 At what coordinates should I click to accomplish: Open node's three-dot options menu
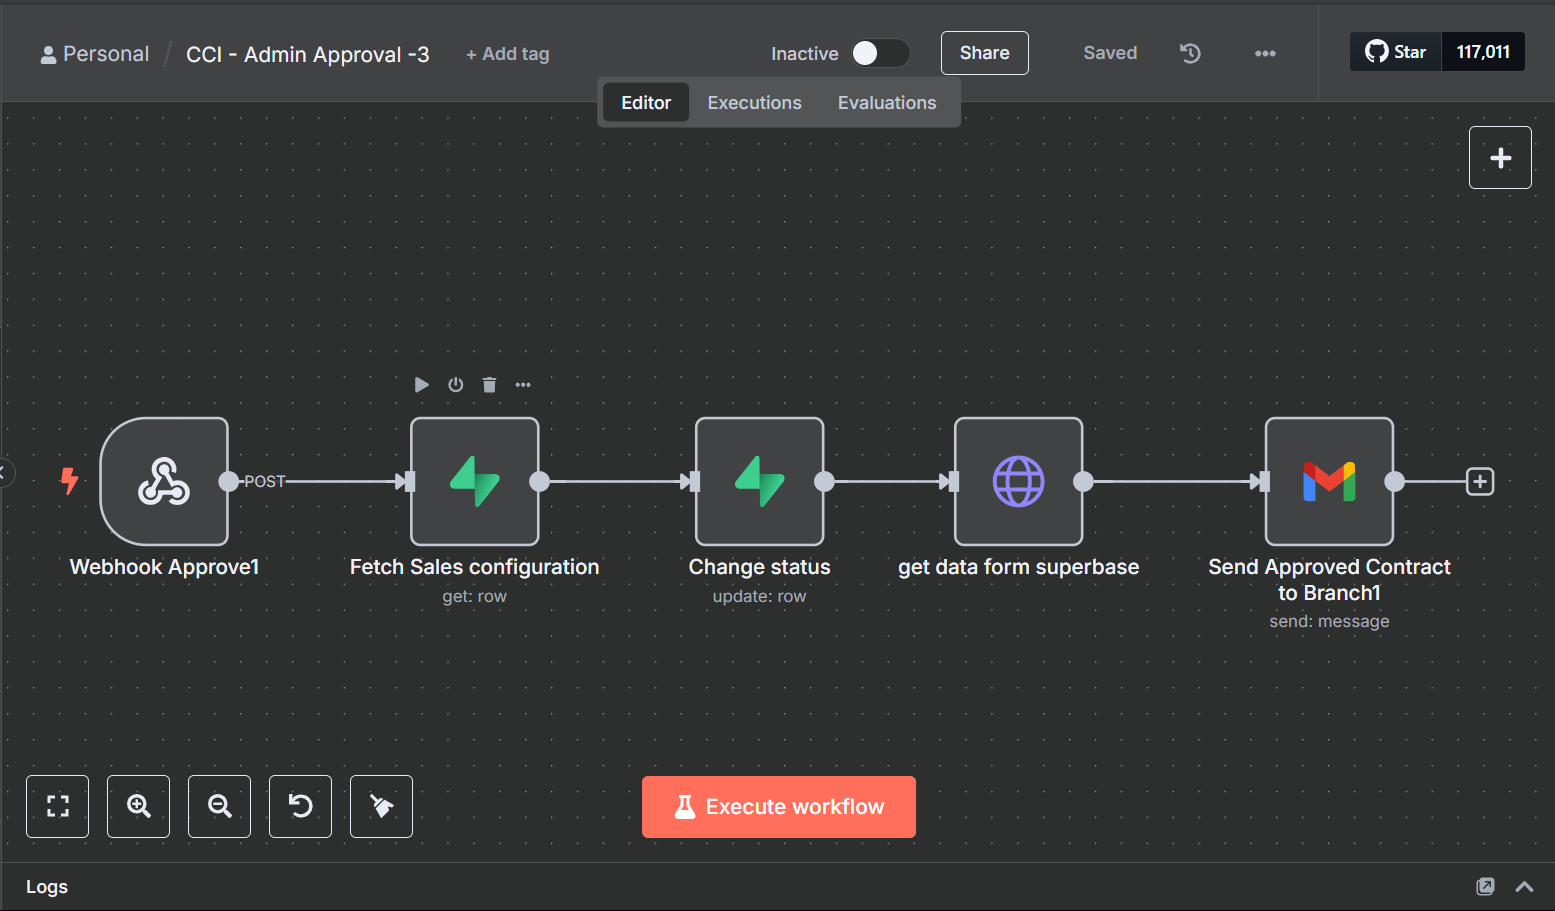[523, 385]
